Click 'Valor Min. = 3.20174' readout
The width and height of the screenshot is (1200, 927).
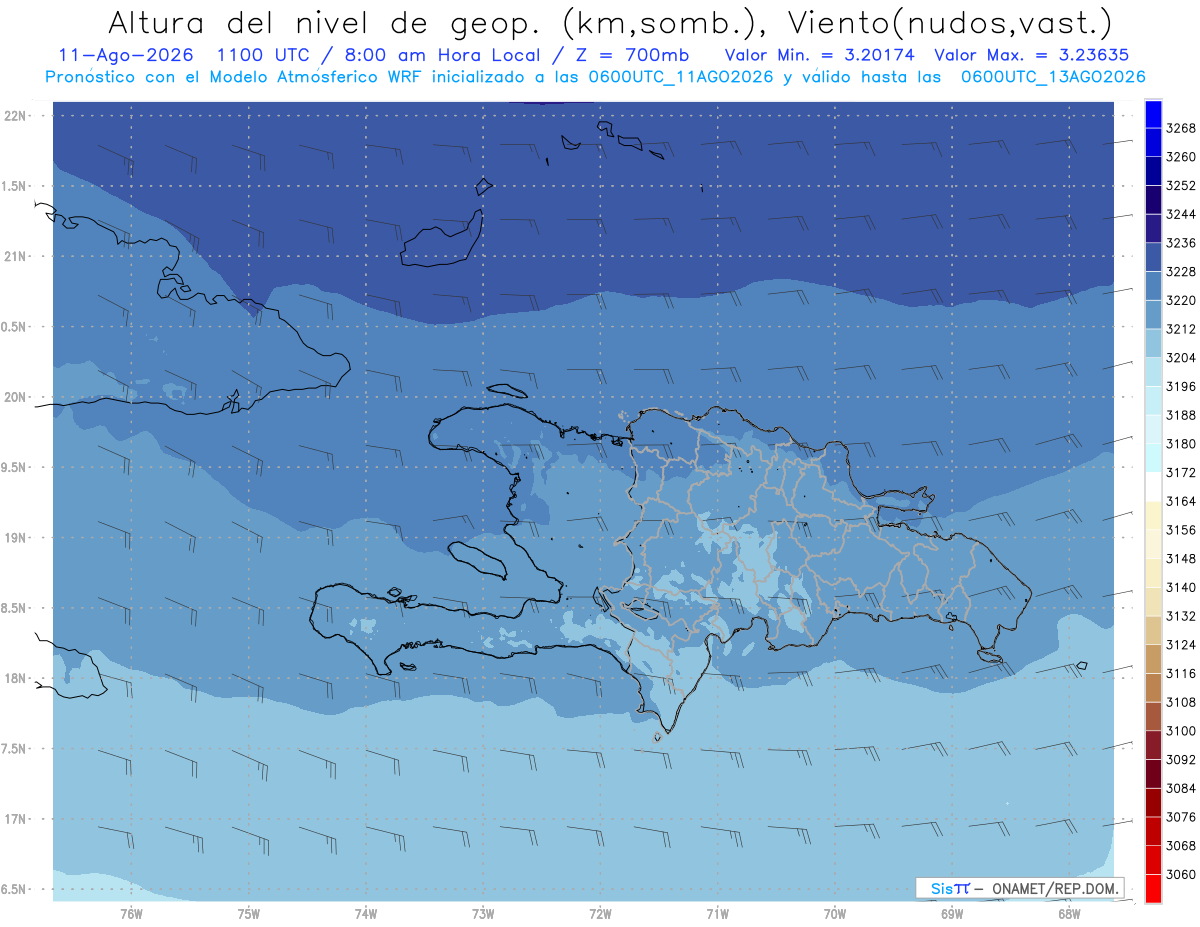pos(819,55)
